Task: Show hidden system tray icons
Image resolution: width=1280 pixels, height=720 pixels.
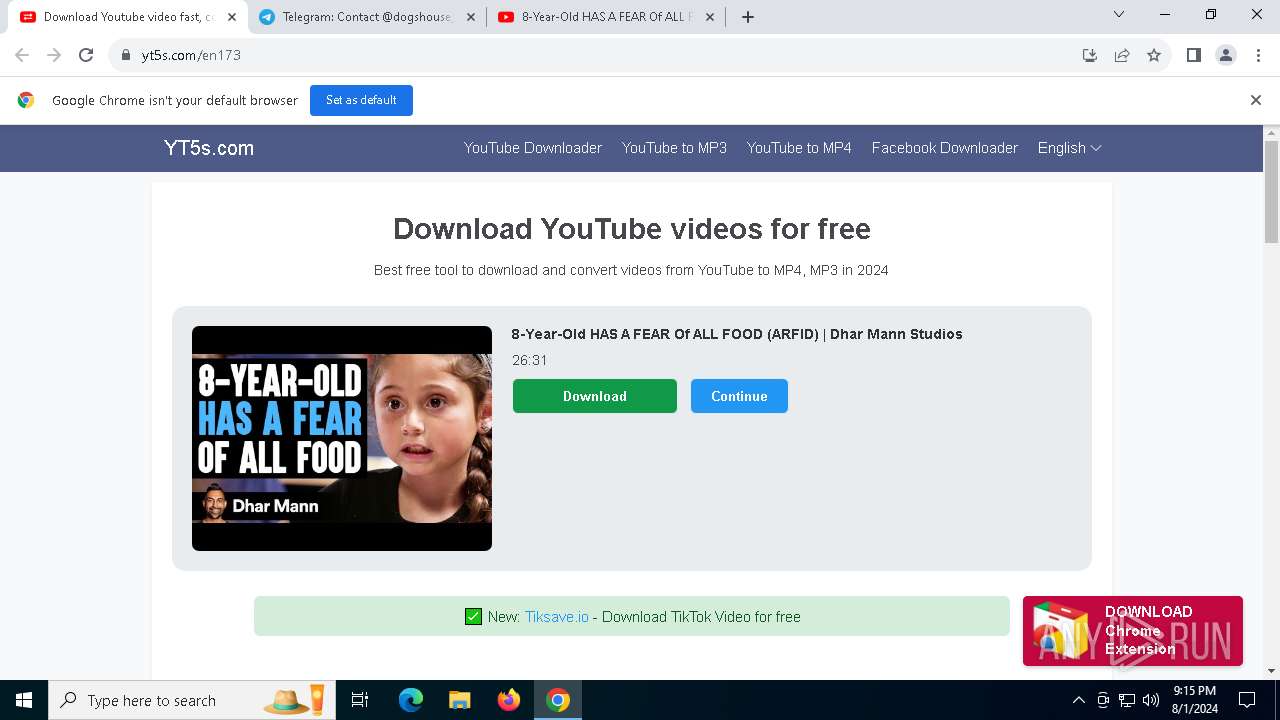Action: (x=1078, y=700)
